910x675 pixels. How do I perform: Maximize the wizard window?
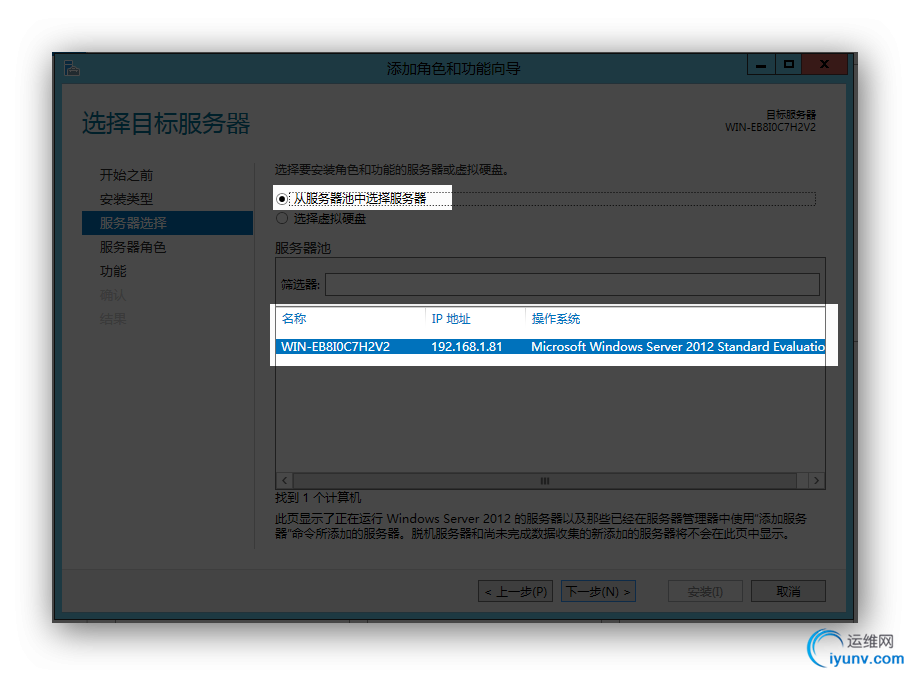(788, 65)
